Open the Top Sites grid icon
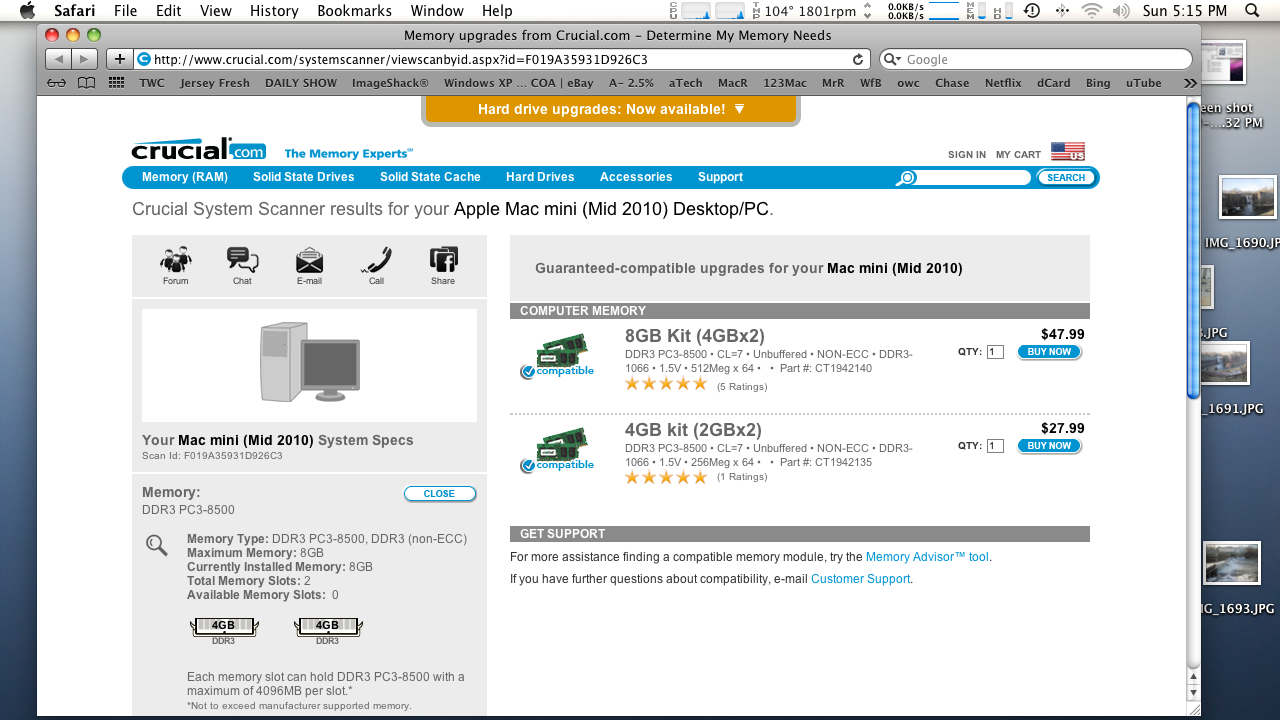 pos(117,83)
